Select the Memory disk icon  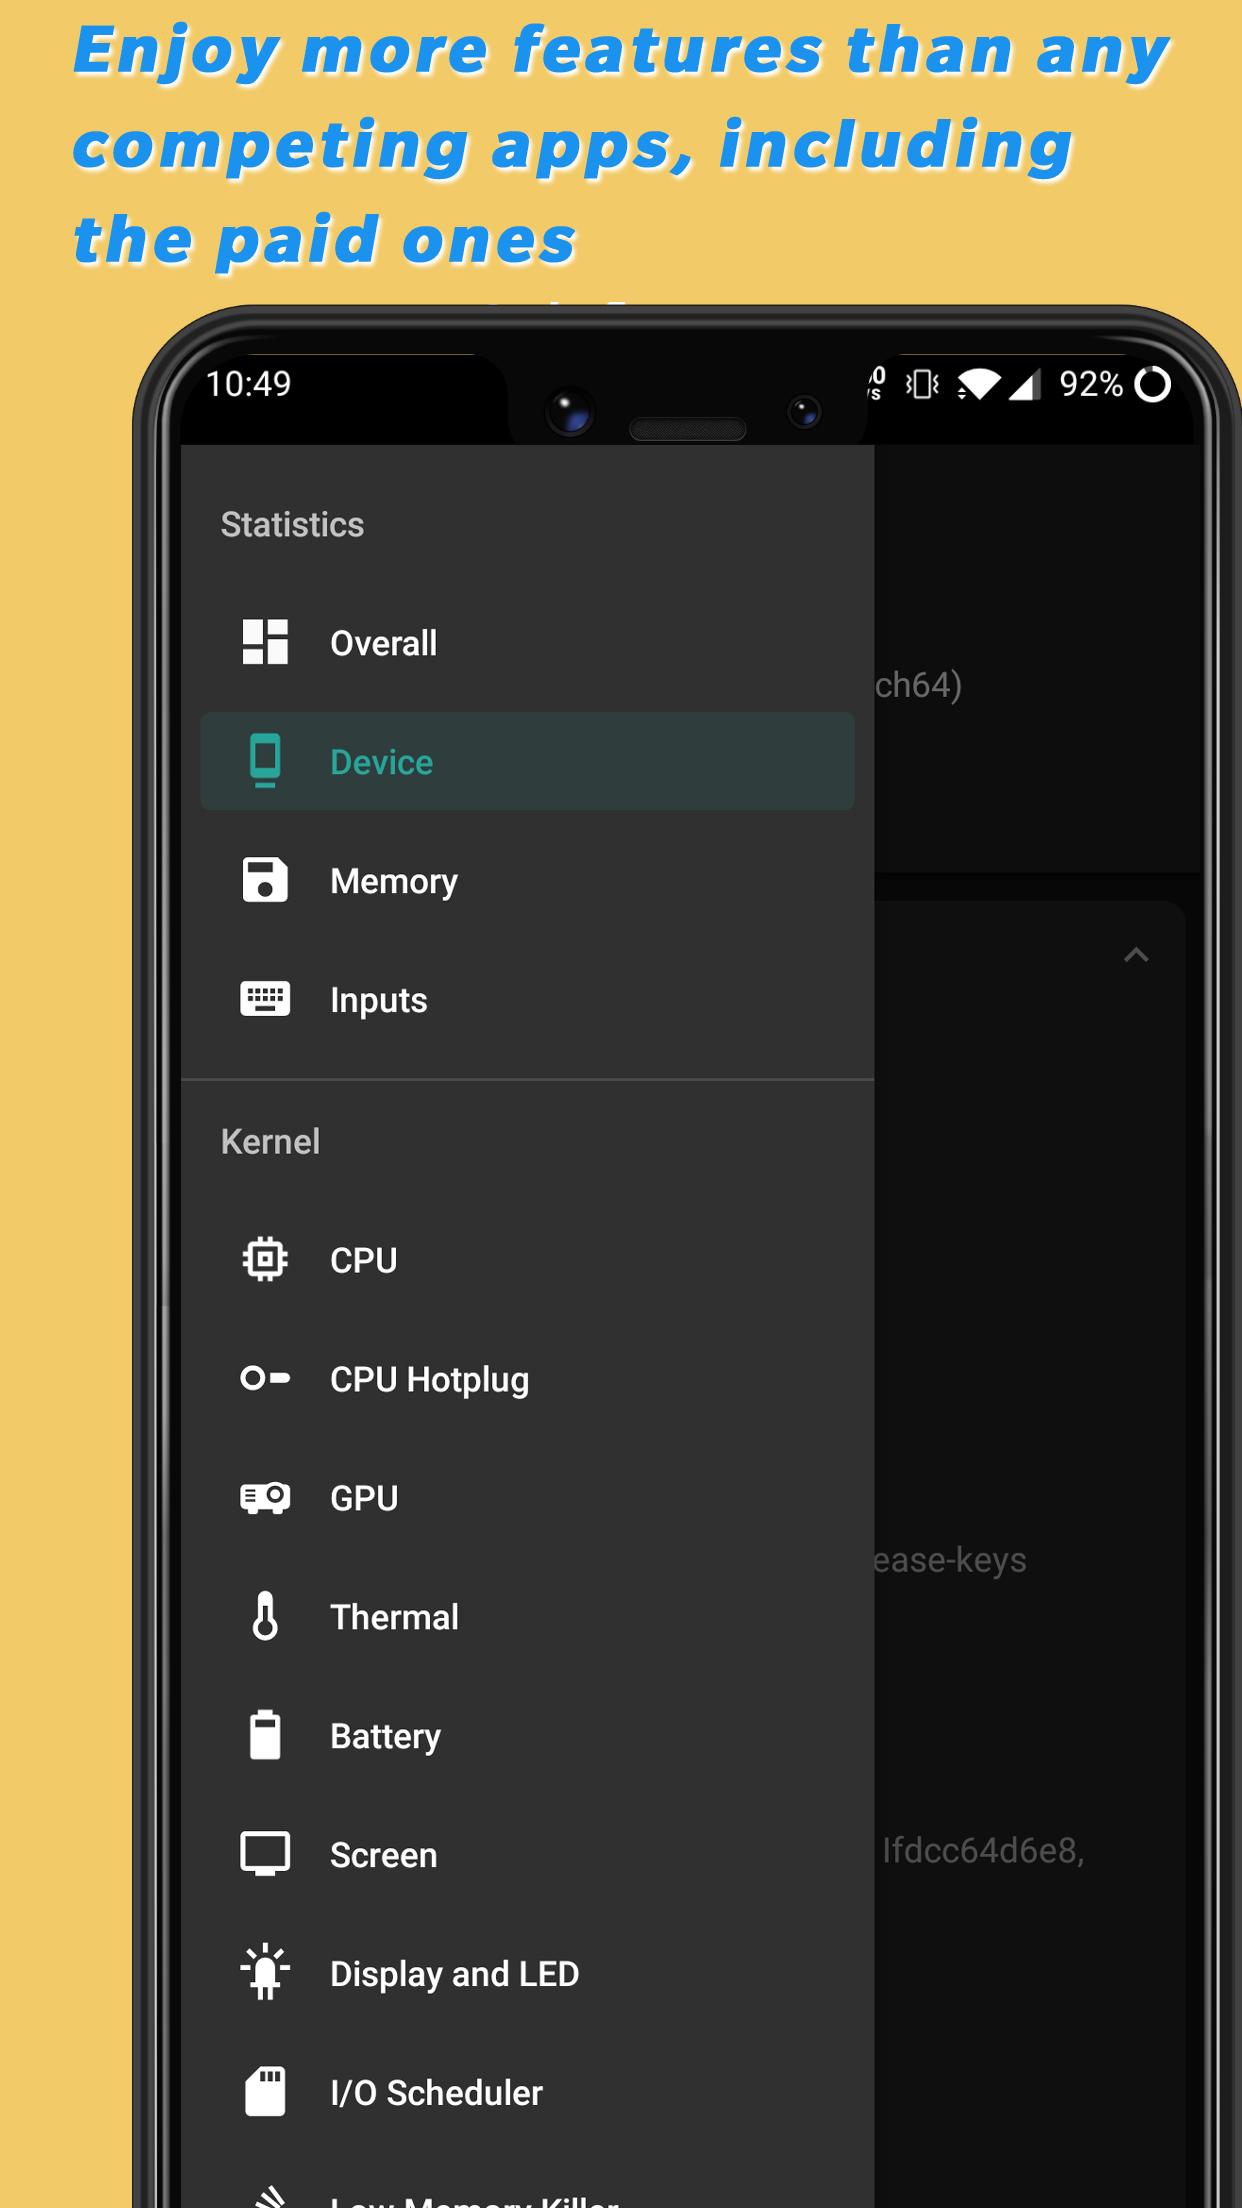265,880
